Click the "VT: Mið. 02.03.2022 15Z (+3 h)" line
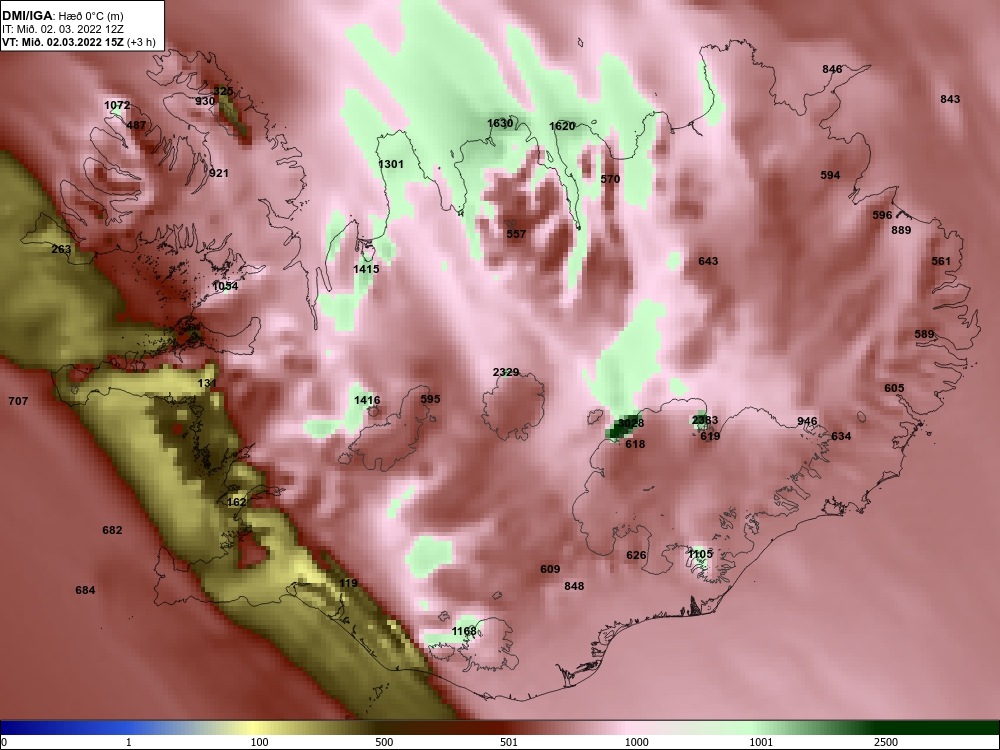1000x750 pixels. tap(78, 42)
